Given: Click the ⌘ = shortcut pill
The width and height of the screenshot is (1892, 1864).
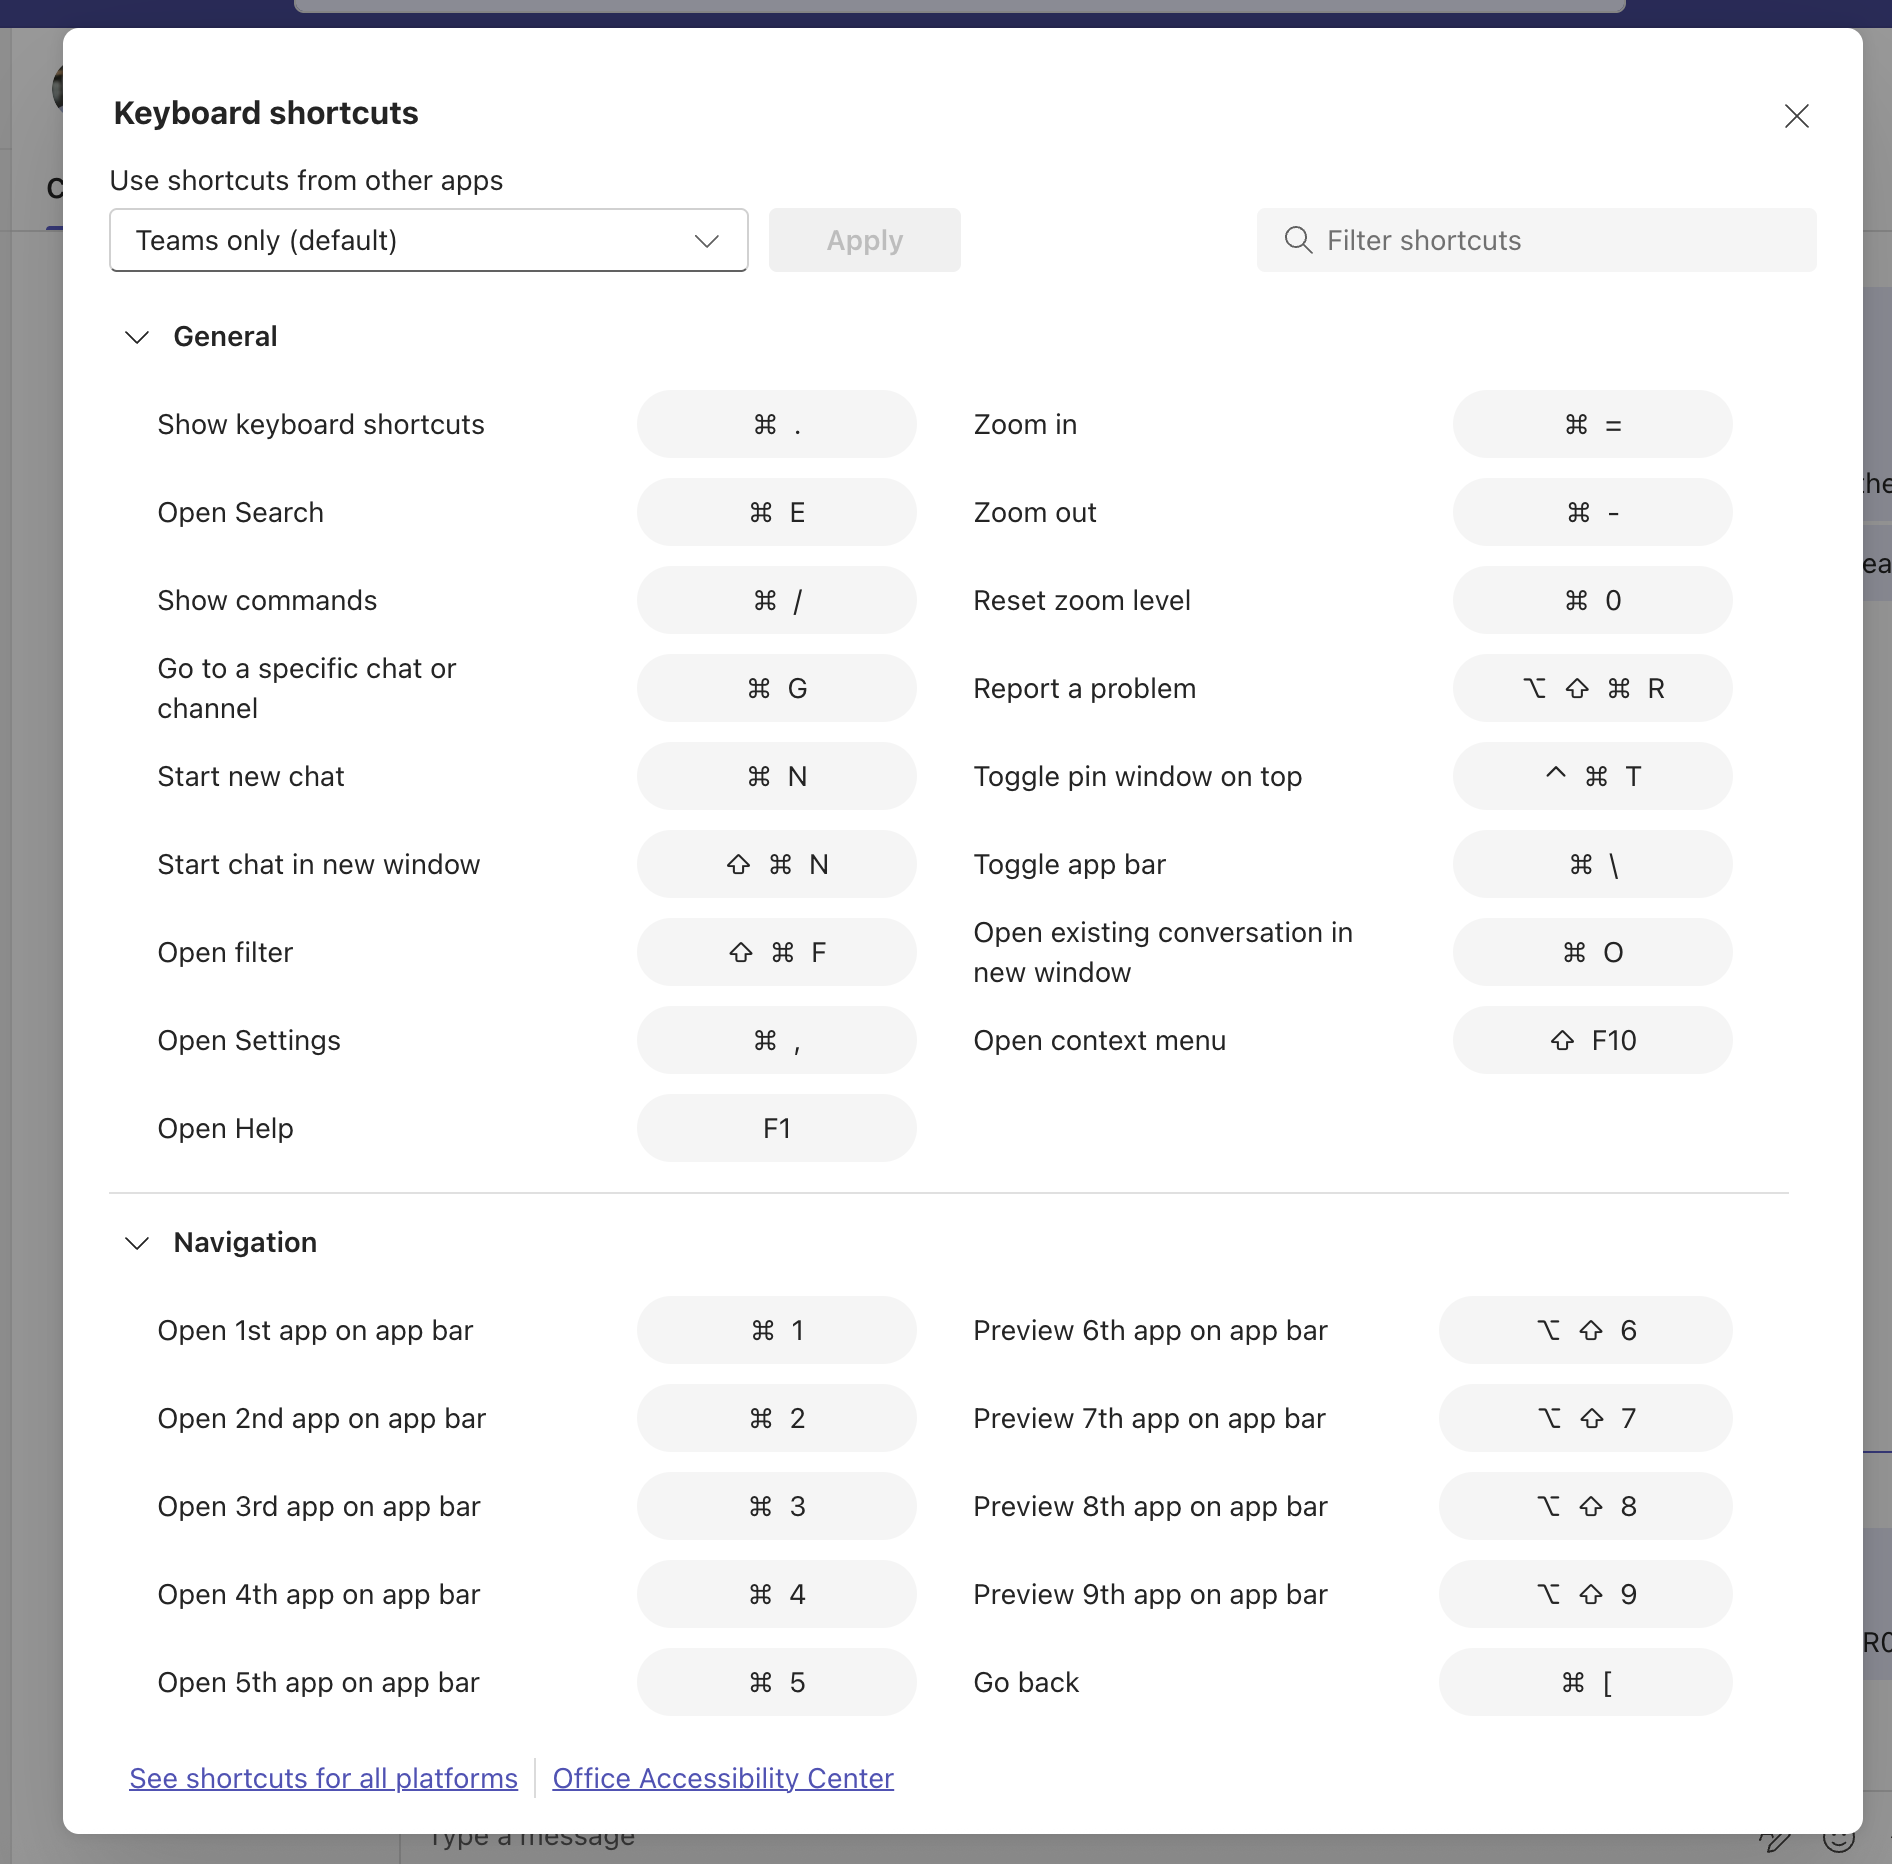Looking at the screenshot, I should point(1592,424).
